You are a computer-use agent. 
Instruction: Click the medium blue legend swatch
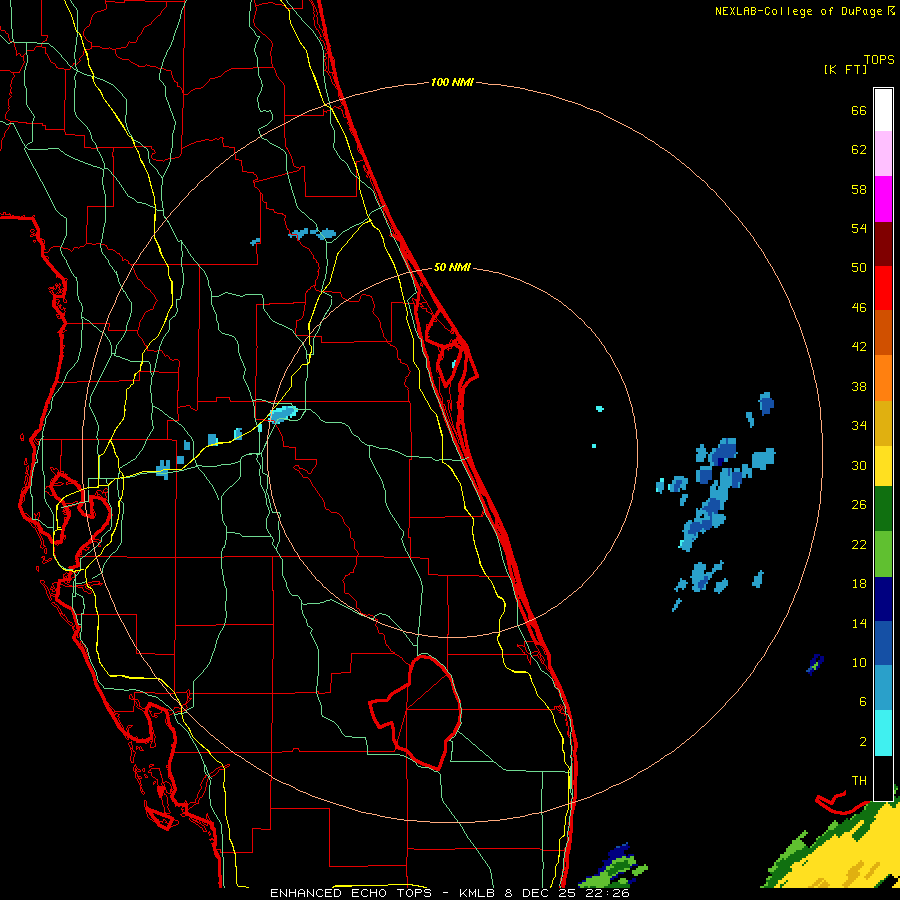[883, 643]
